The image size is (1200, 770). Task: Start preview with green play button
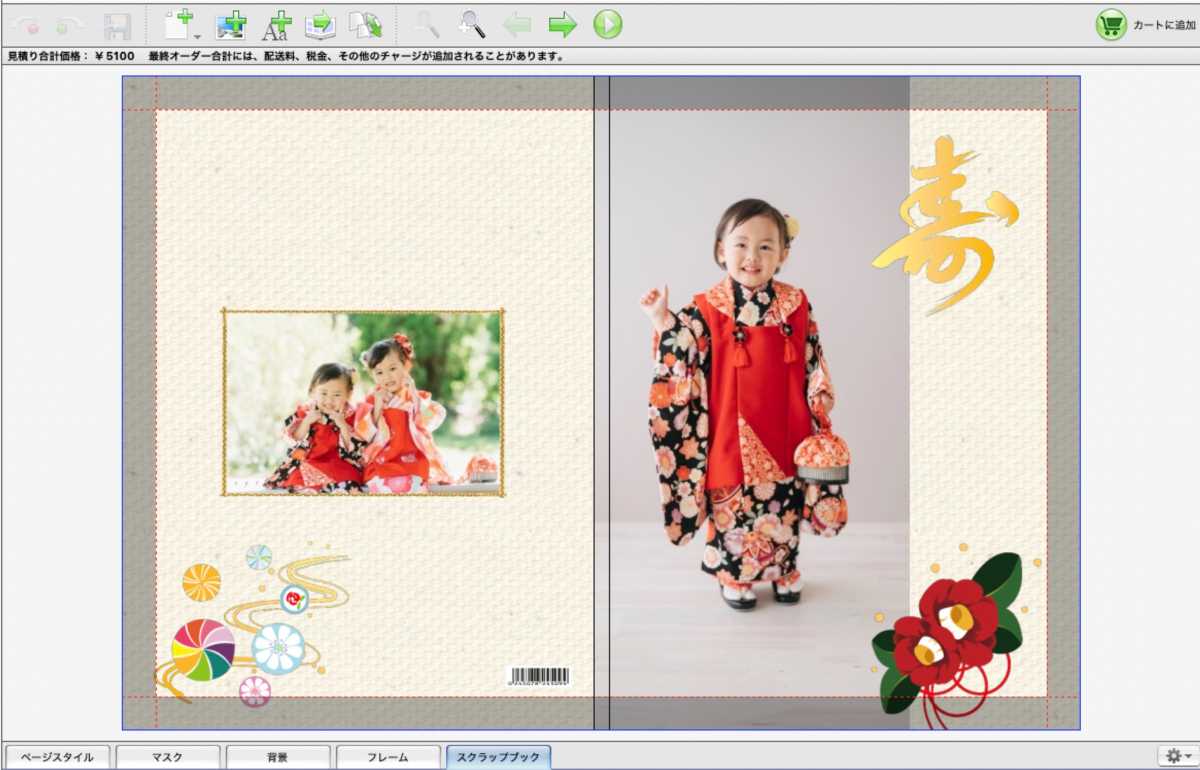607,25
